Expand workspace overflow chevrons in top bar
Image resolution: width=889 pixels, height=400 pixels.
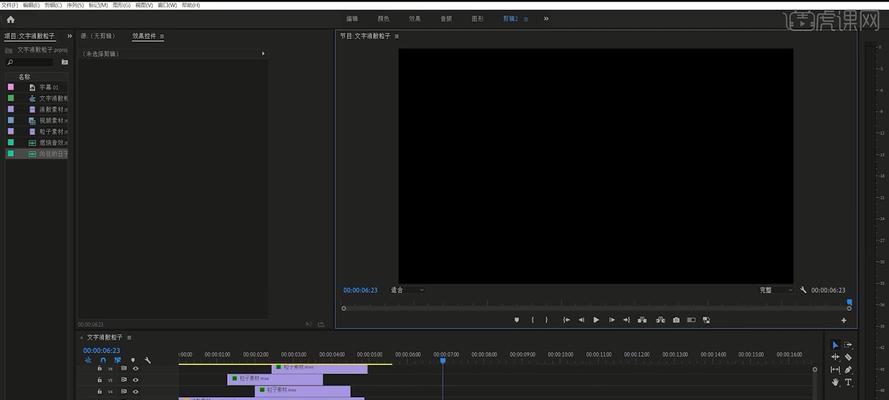[546, 19]
